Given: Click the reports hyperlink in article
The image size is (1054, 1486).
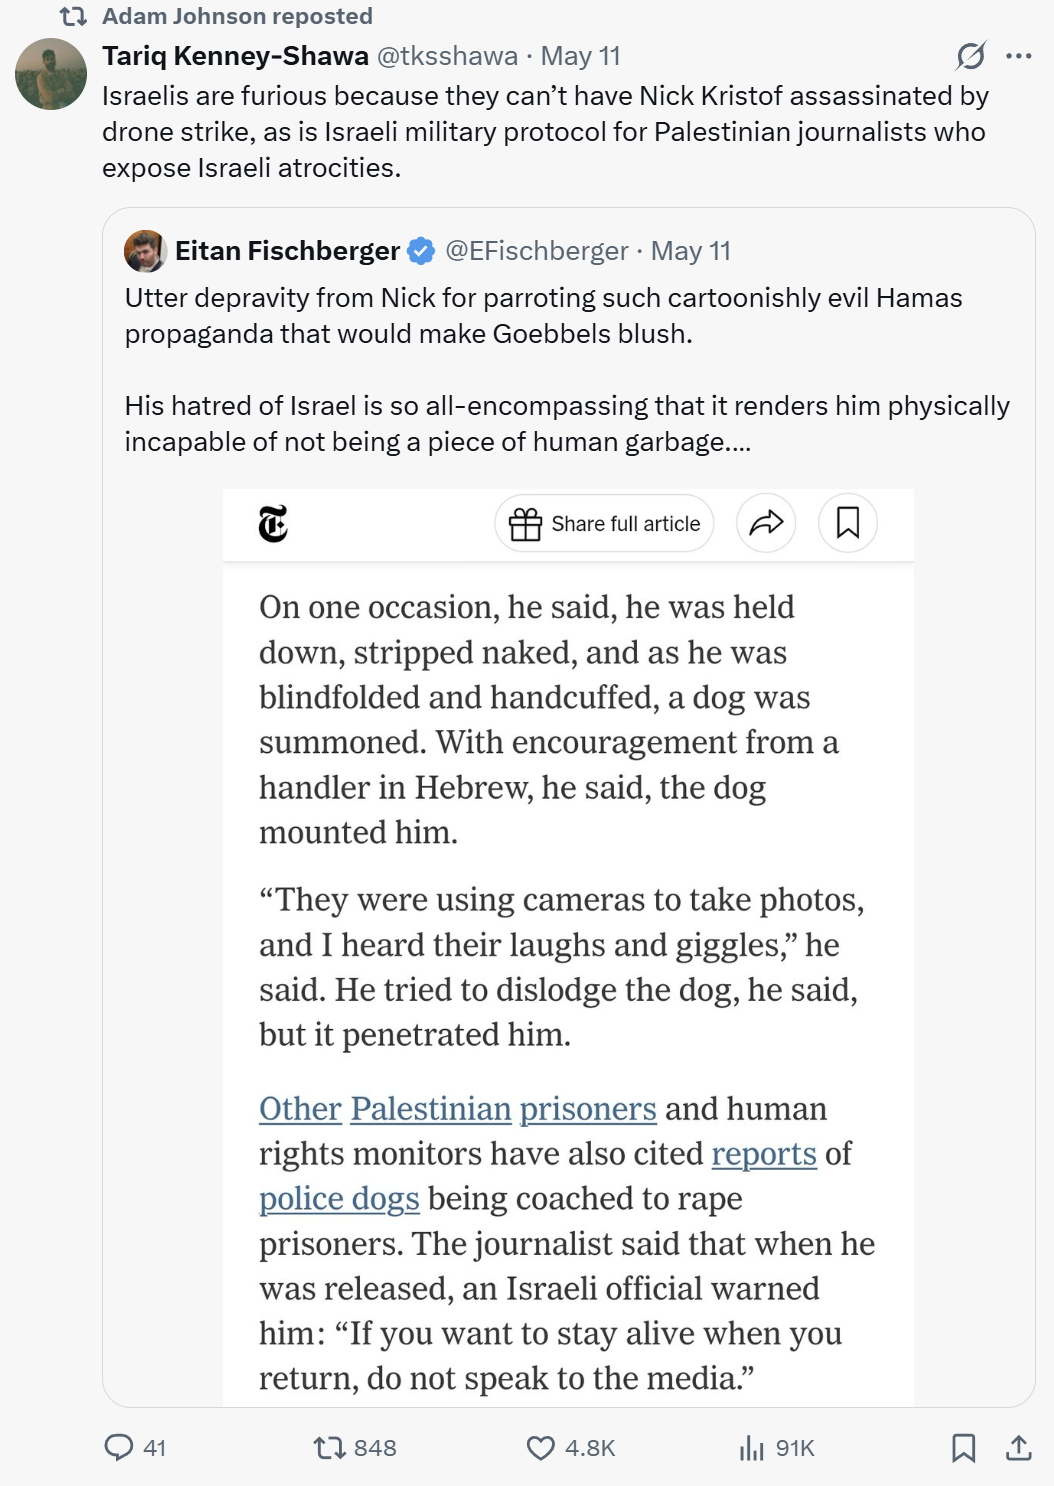Looking at the screenshot, I should tap(764, 1154).
